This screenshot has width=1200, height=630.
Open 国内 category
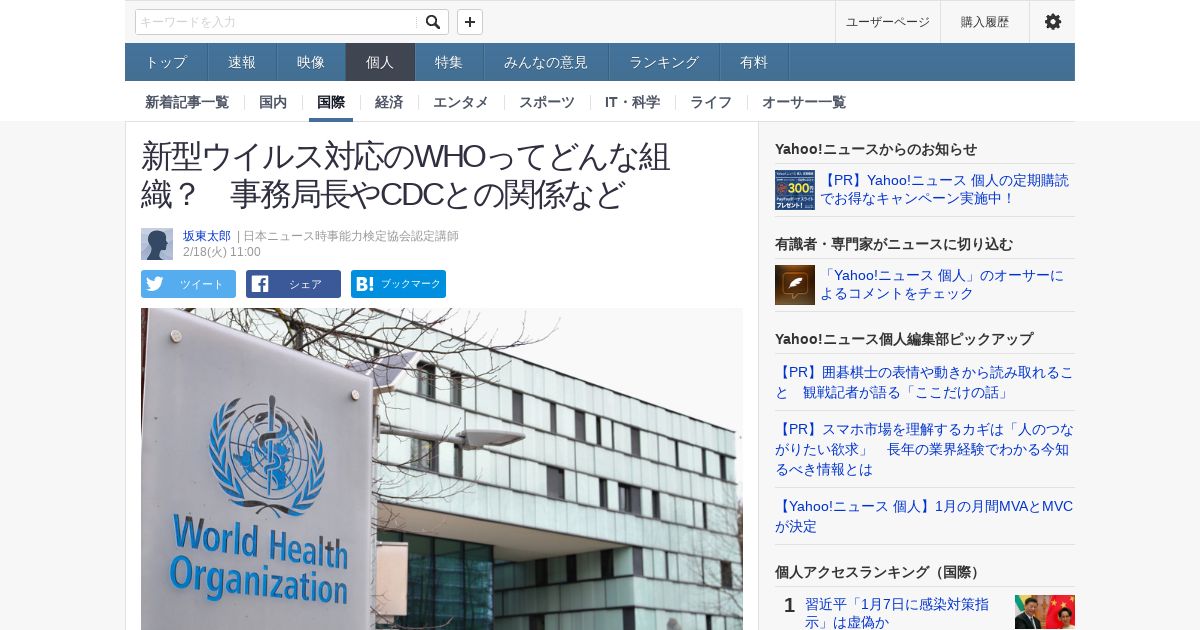pos(273,102)
